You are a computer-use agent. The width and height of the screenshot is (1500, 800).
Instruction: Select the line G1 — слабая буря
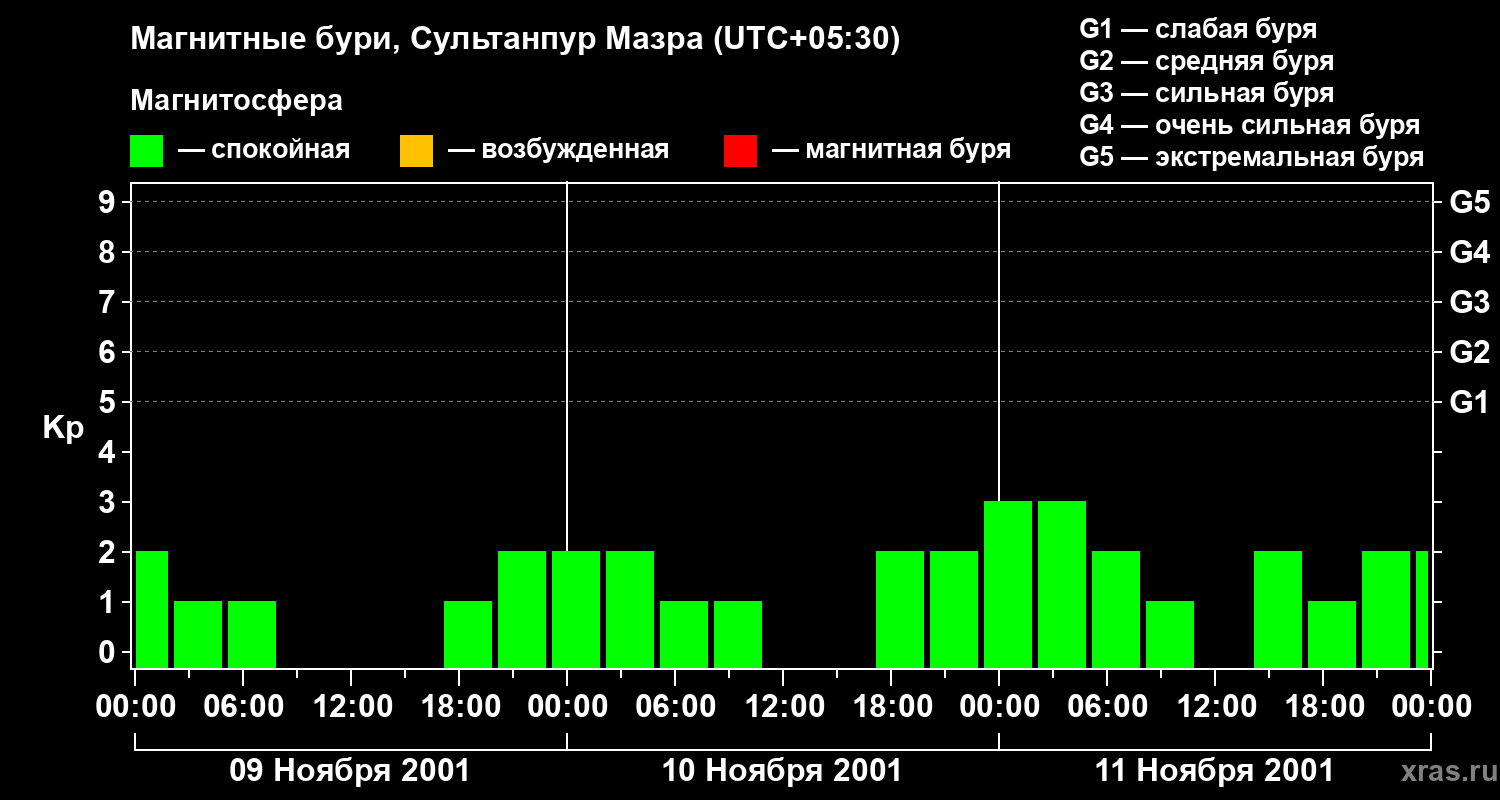pos(1198,28)
